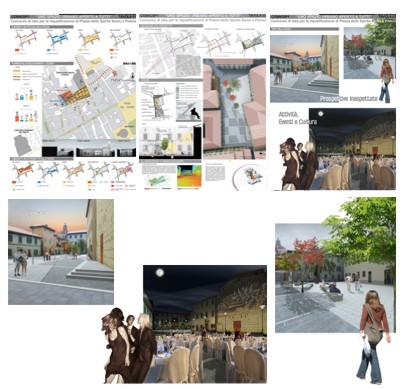Image resolution: width=405 pixels, height=389 pixels.
Task: Click the building elevation drawing with green tree
Action: click(x=167, y=140)
